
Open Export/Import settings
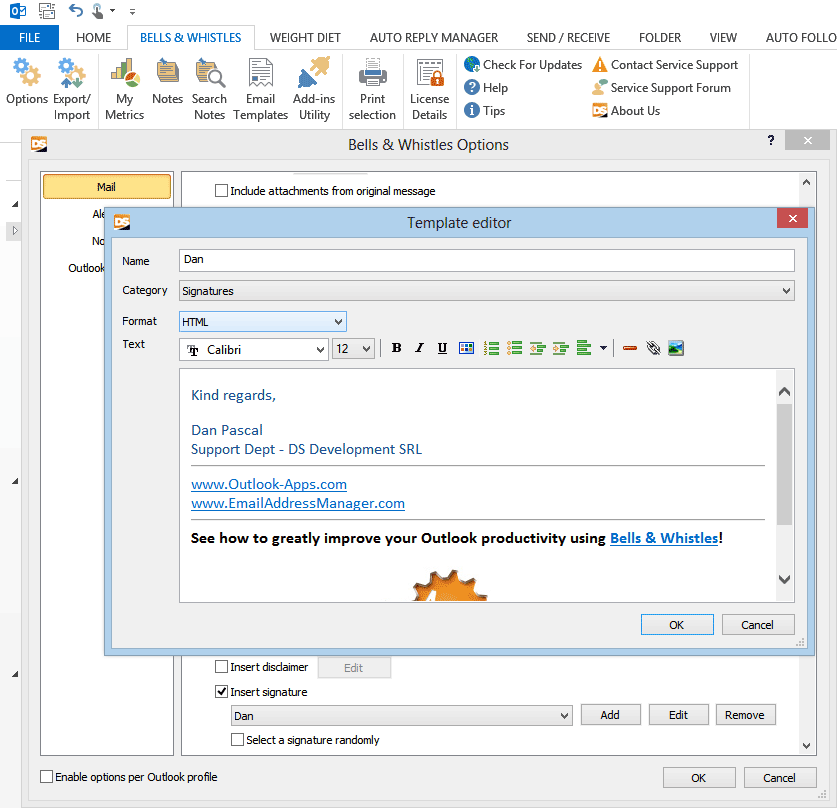(72, 89)
